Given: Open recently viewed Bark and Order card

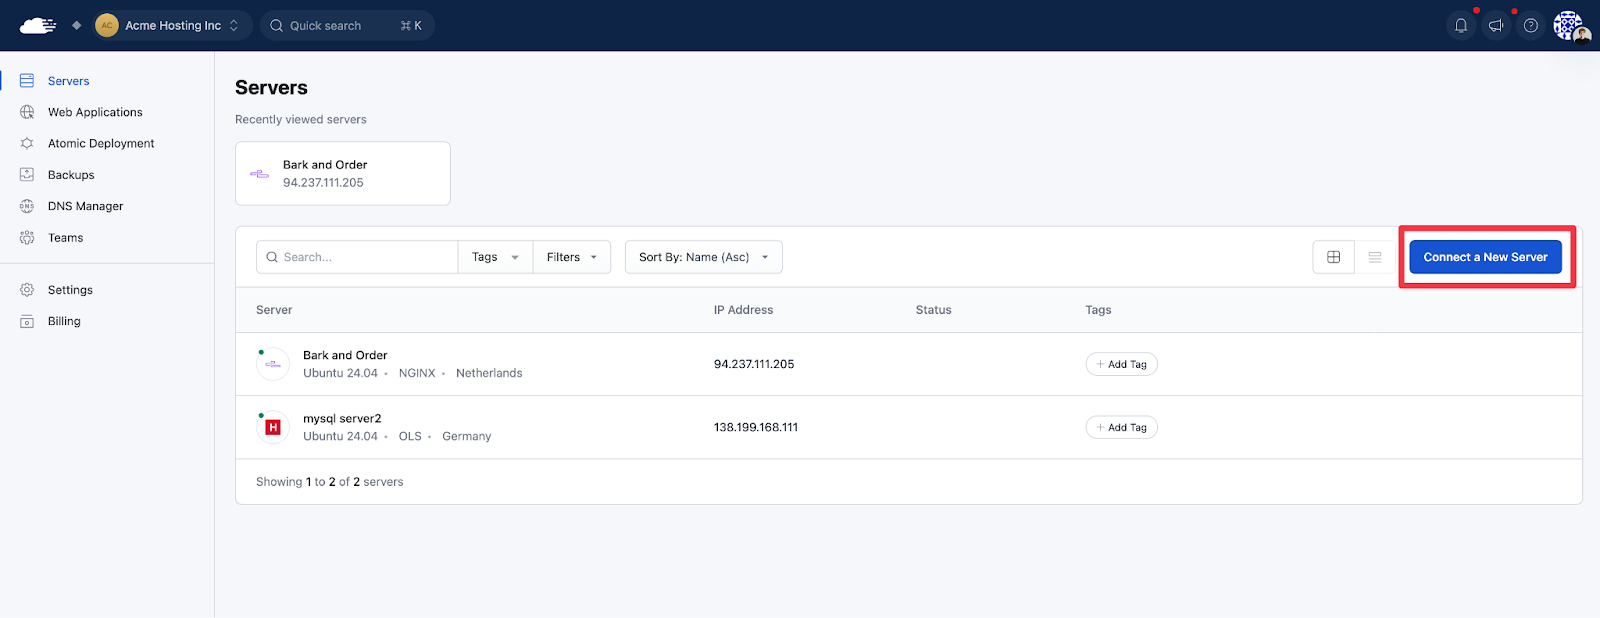Looking at the screenshot, I should (343, 173).
